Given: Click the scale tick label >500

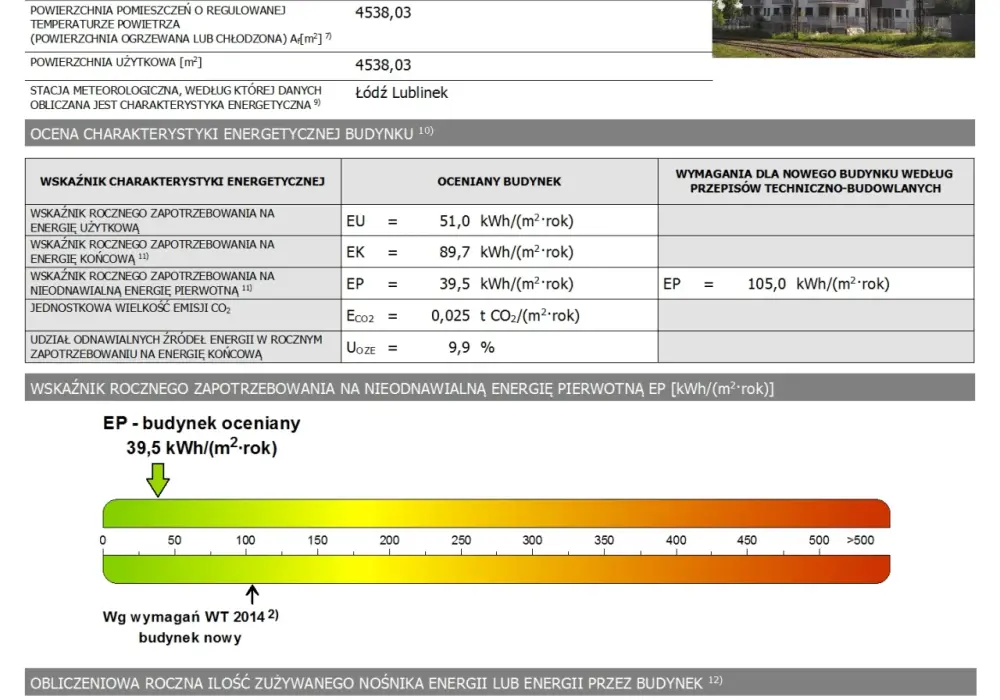Looking at the screenshot, I should tap(860, 541).
